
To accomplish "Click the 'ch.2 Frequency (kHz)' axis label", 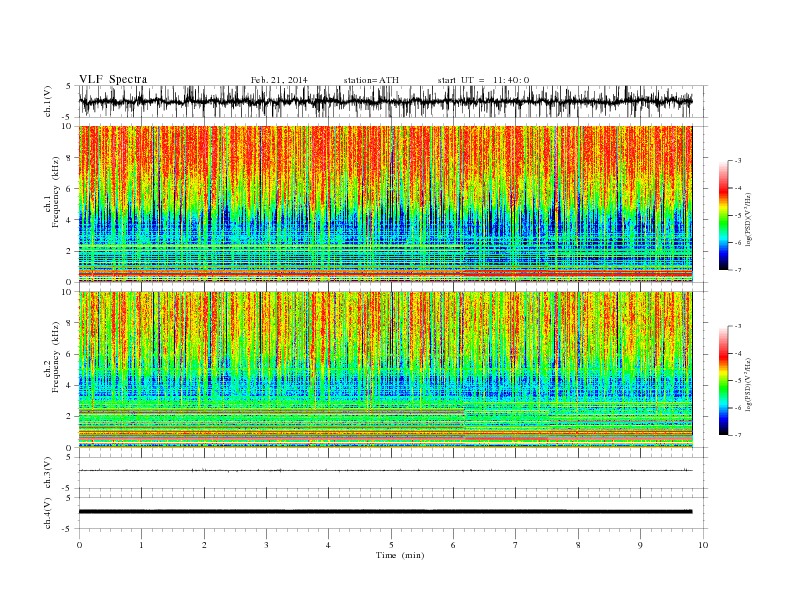I will click(x=52, y=358).
